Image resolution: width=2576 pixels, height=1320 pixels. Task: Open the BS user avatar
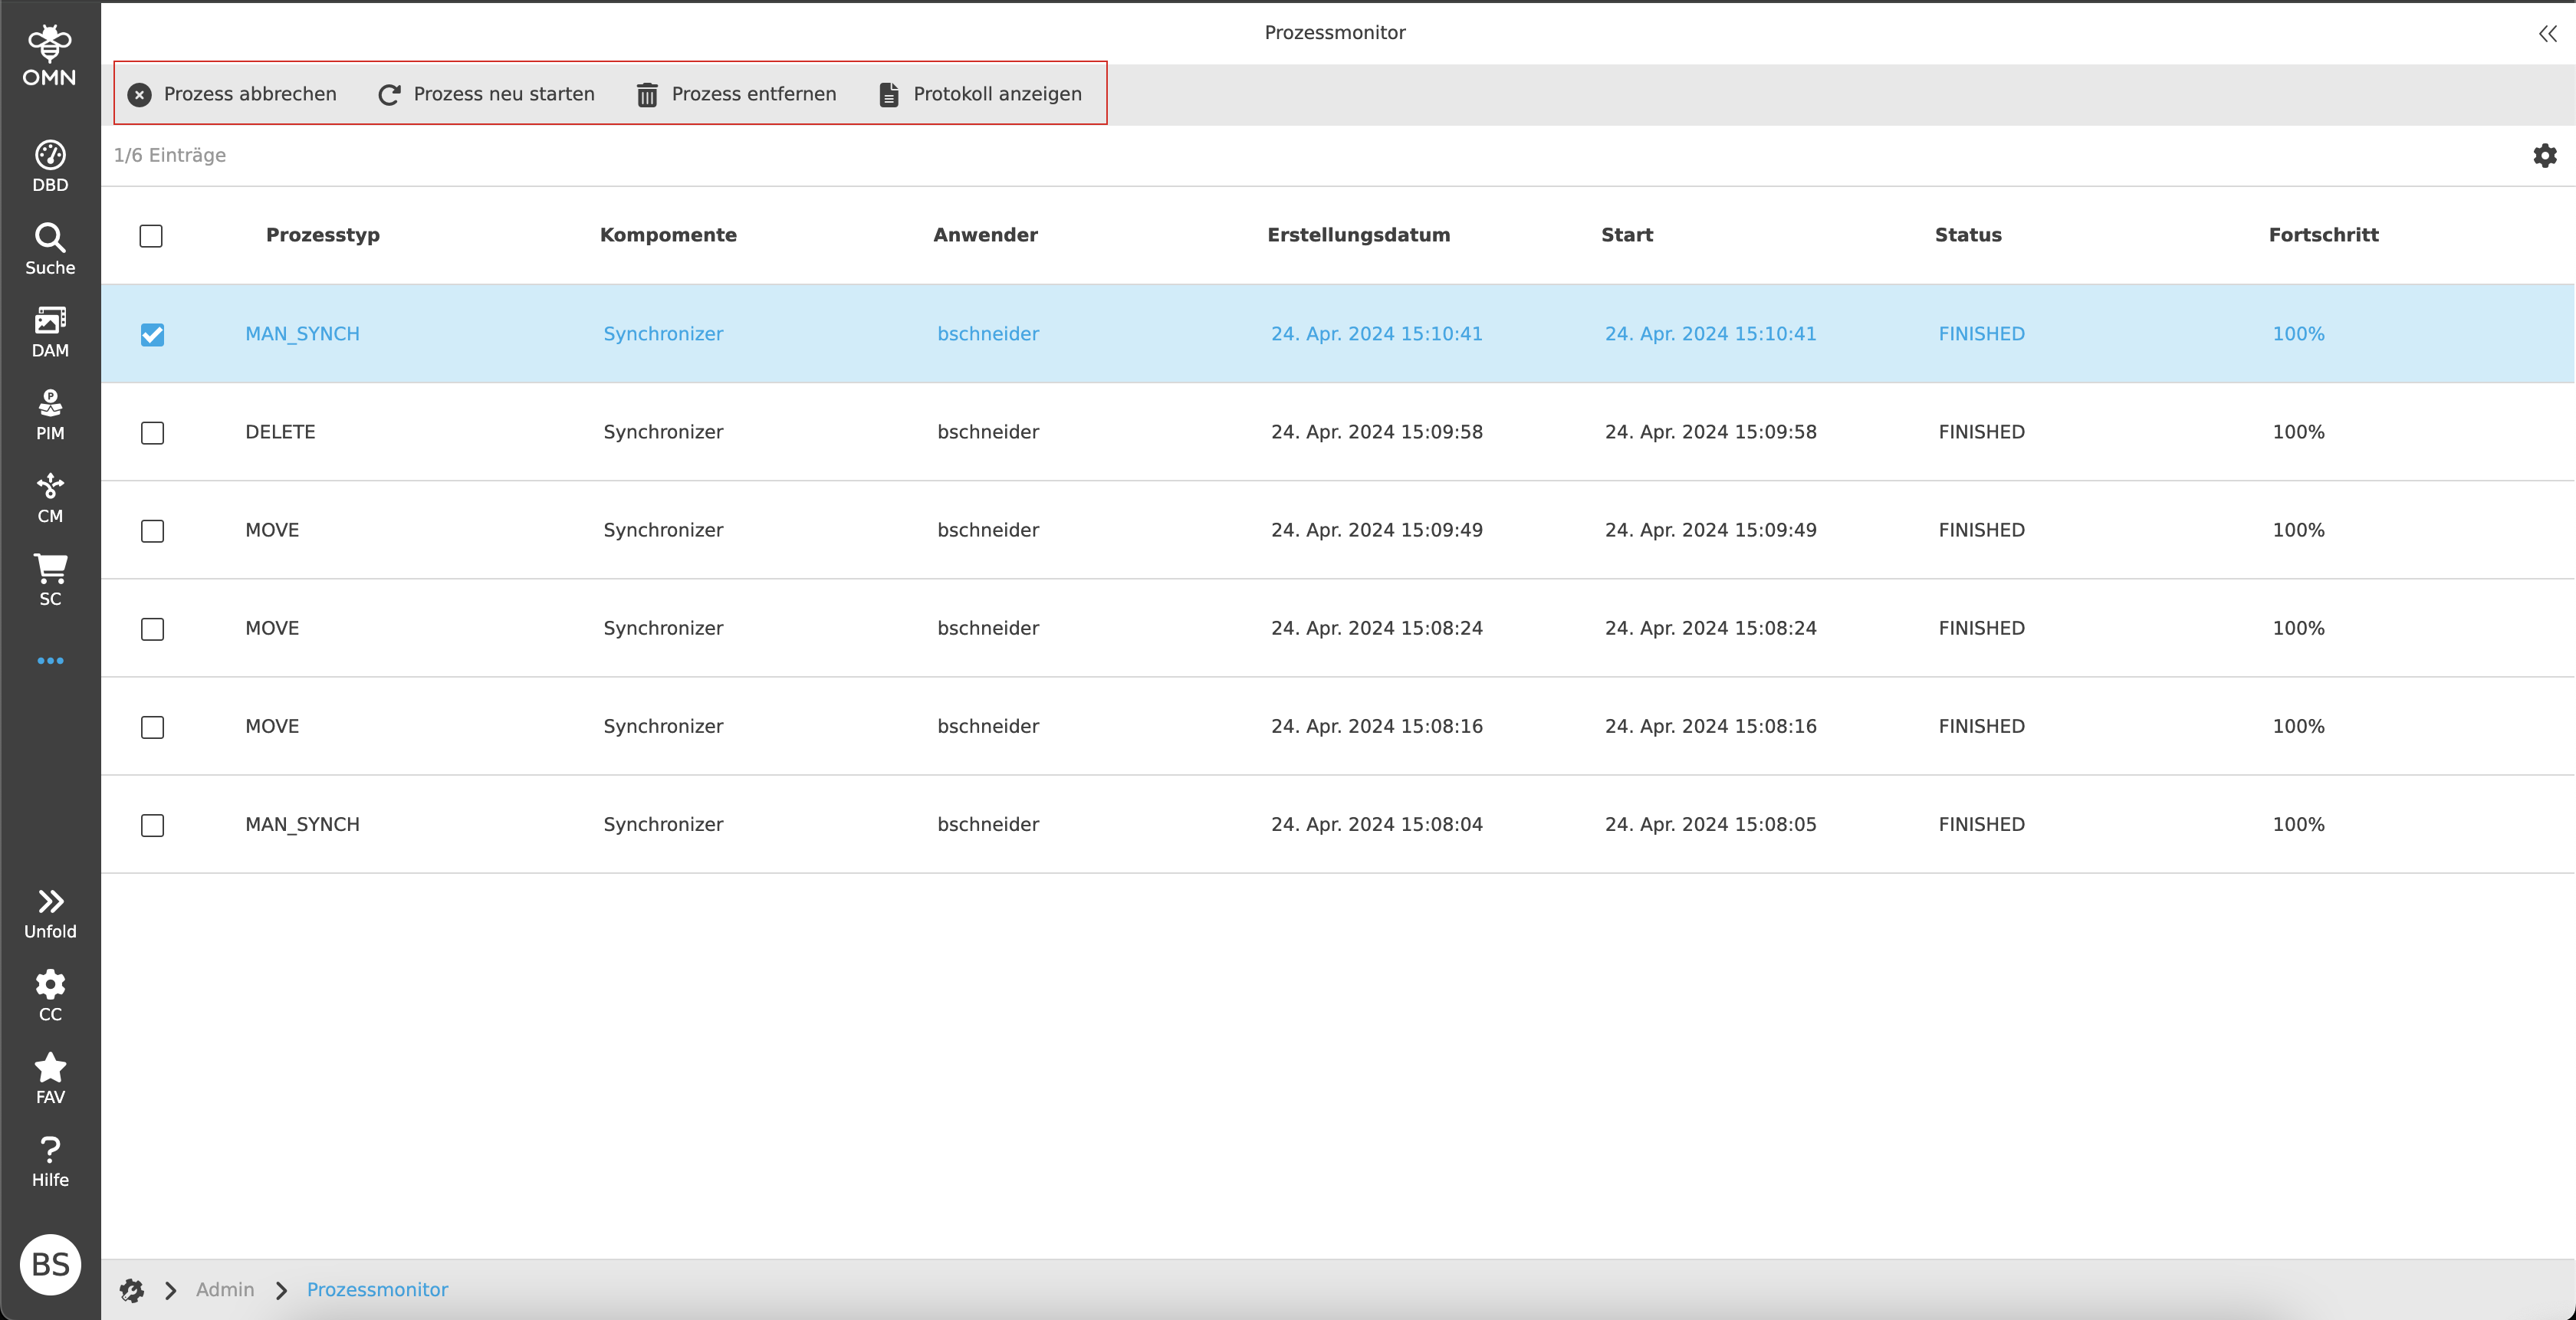click(x=50, y=1264)
